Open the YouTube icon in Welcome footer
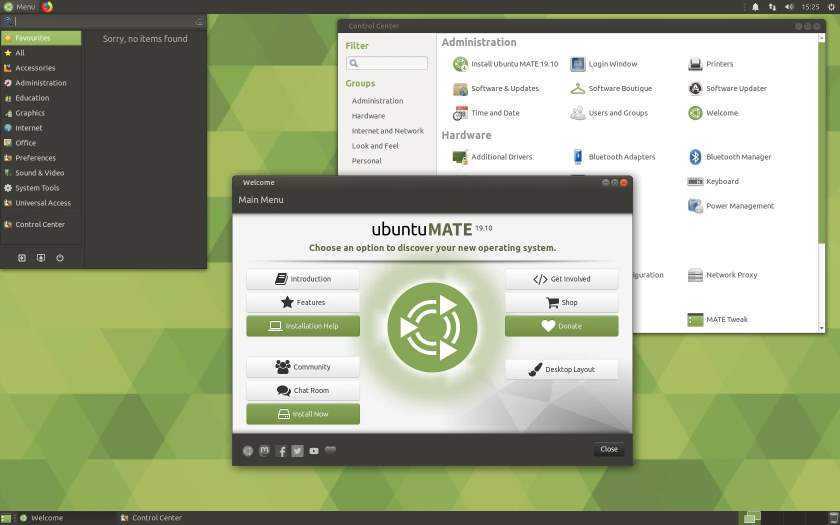The width and height of the screenshot is (840, 525). coord(314,451)
